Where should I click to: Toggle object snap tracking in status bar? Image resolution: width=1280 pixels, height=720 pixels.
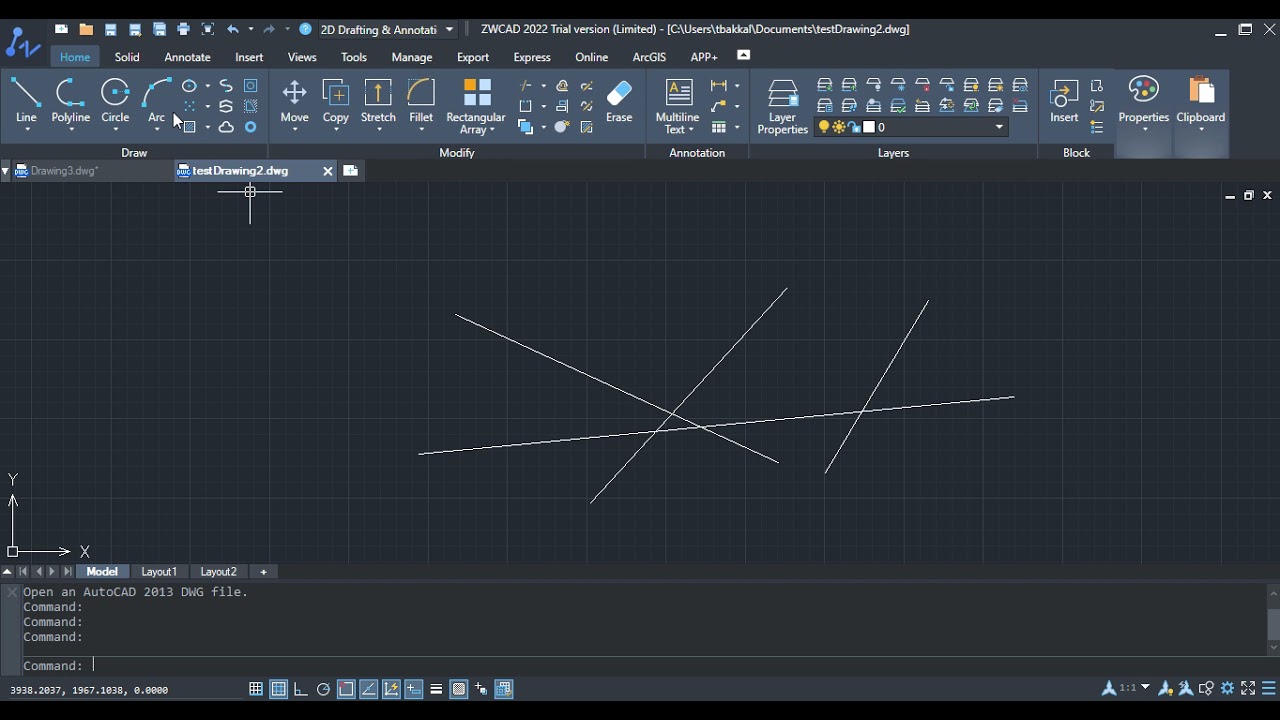click(369, 689)
